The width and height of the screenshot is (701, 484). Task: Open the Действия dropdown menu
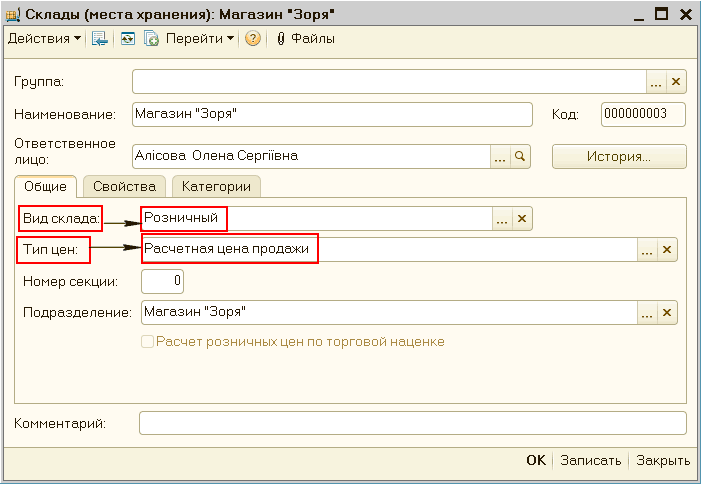click(x=44, y=39)
